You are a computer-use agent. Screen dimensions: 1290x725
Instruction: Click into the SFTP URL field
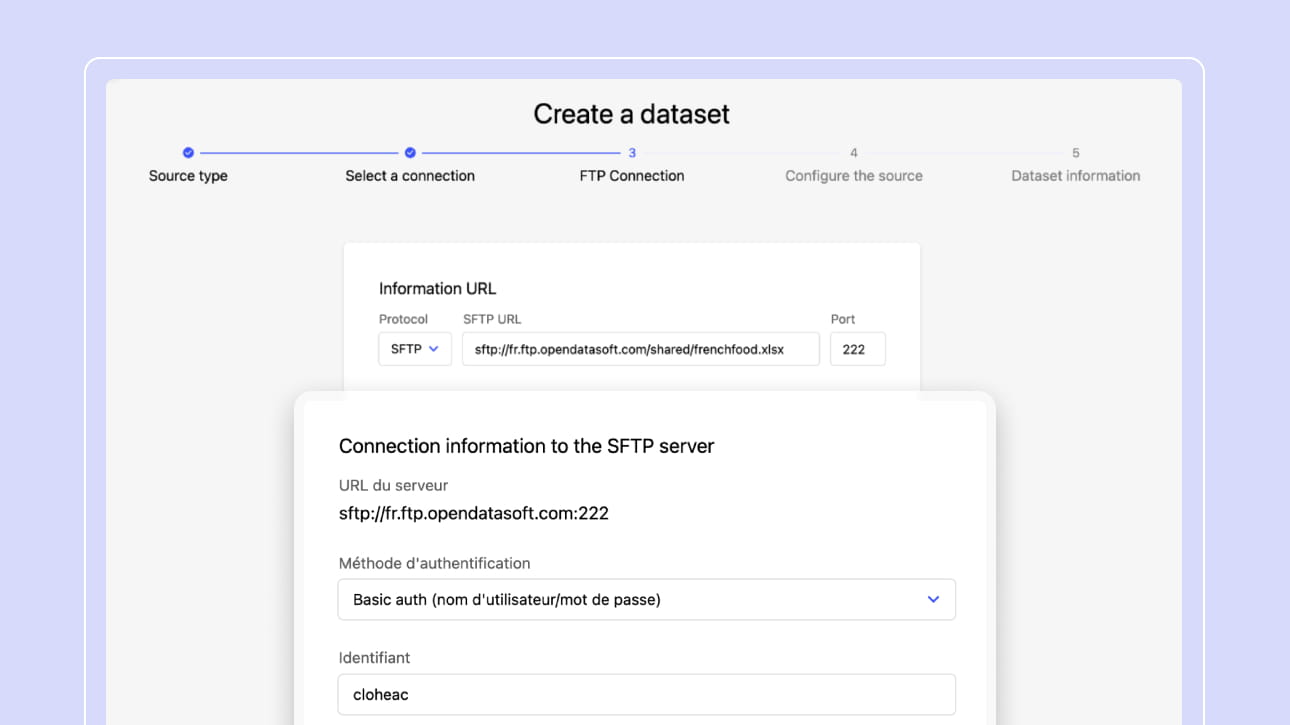[x=640, y=349]
